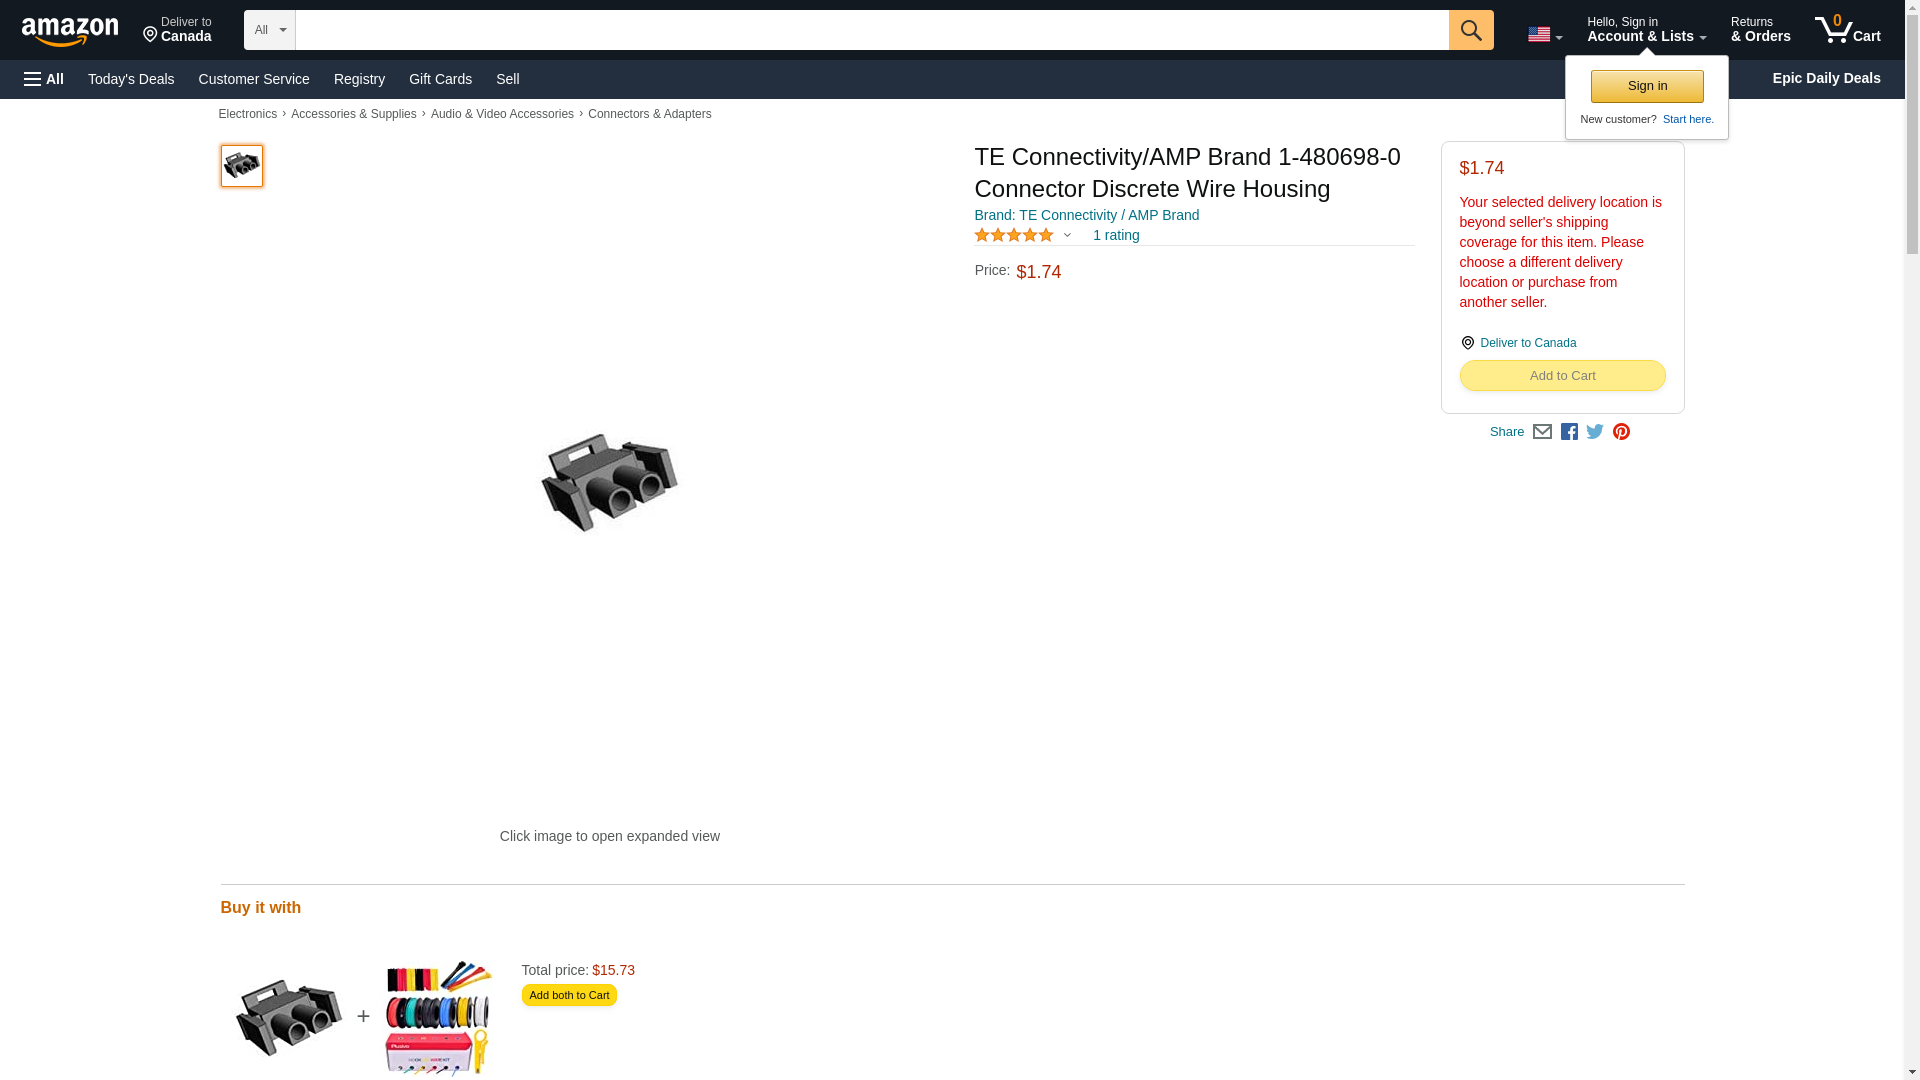Go to Customer Service

[x=254, y=79]
